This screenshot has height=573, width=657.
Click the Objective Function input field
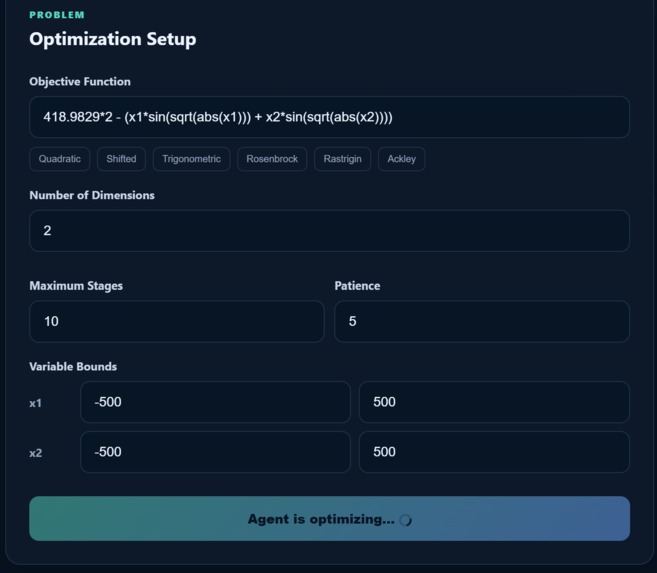329,117
